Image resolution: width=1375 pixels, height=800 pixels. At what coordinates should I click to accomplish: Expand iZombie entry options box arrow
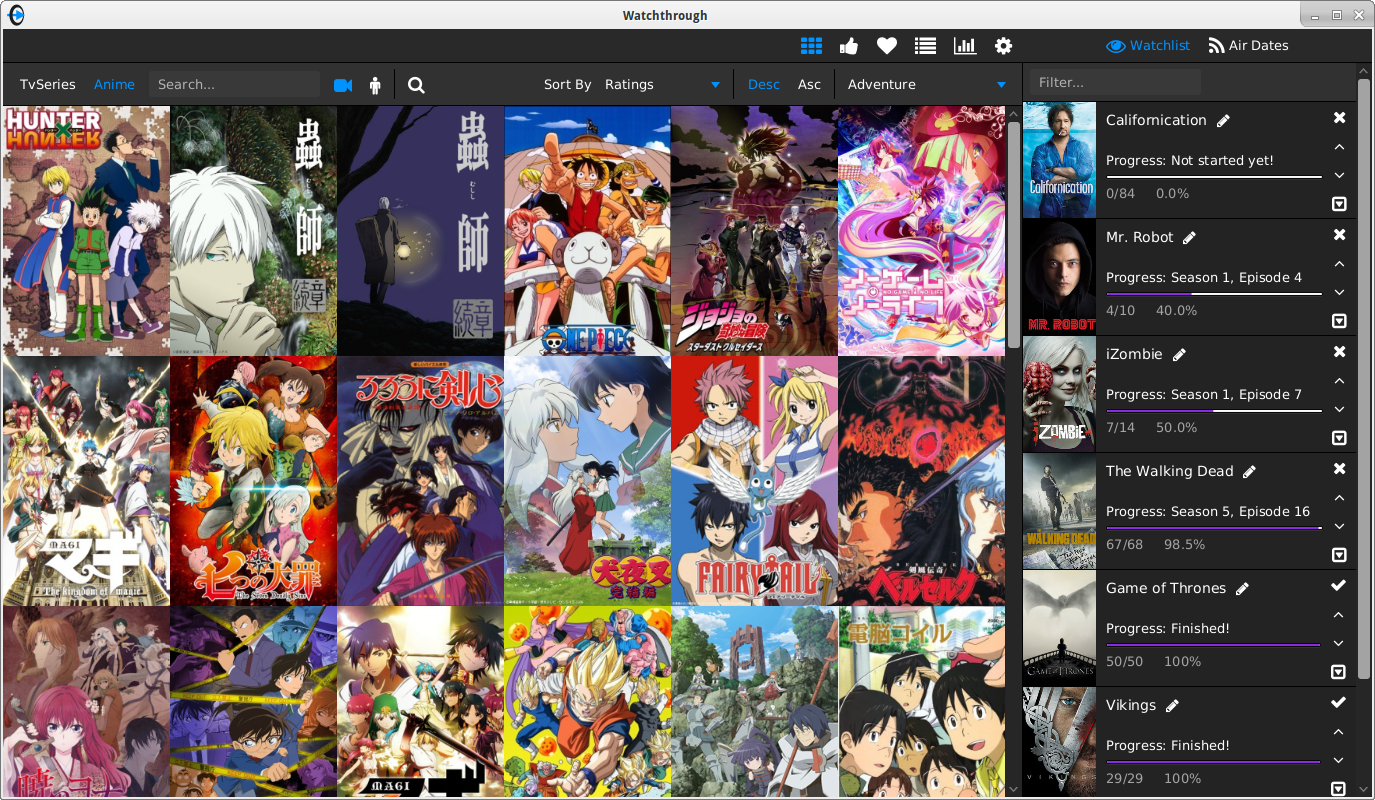1339,438
